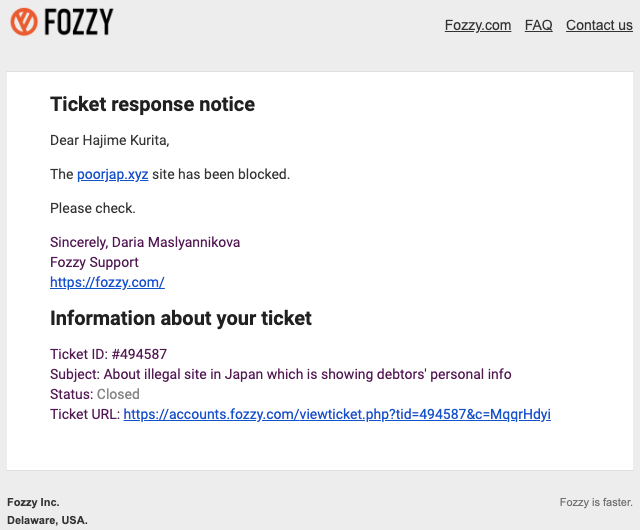The image size is (640, 530).
Task: Click Fozzy Inc. in the footer
Action: pyautogui.click(x=33, y=501)
